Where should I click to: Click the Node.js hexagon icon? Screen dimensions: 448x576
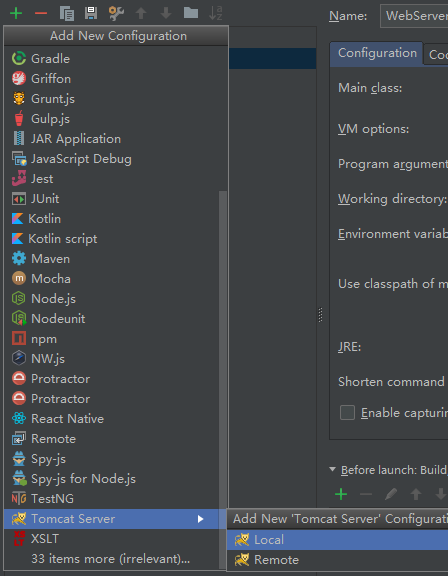tap(19, 299)
